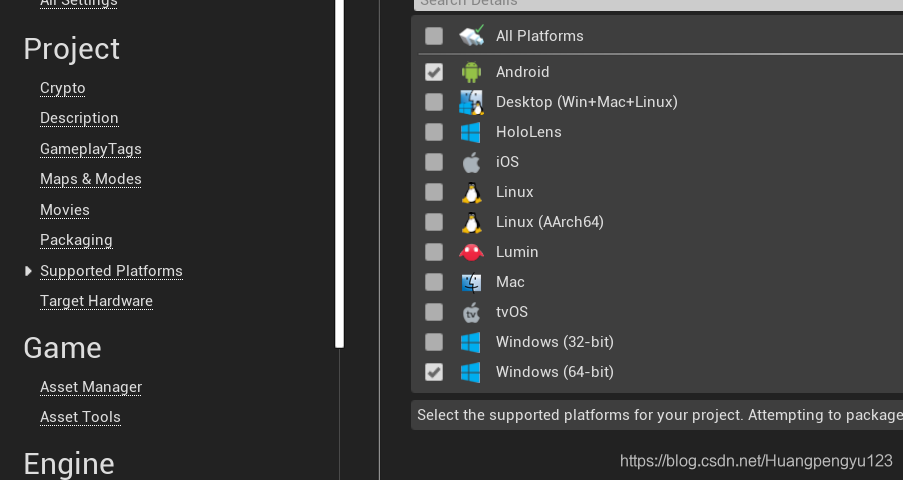Click the Linux (AArch64) label
This screenshot has height=480, width=903.
point(549,222)
